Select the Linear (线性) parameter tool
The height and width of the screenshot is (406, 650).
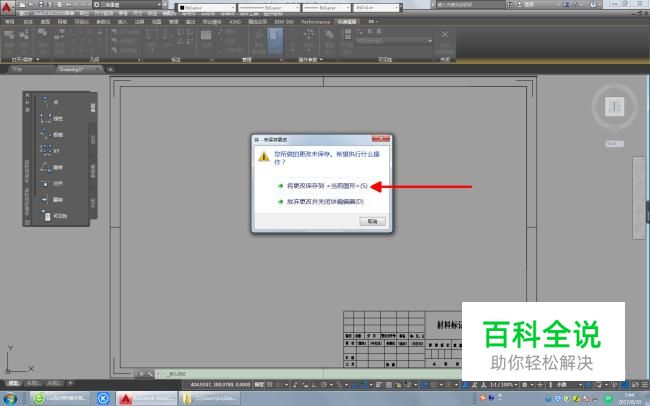pos(51,118)
